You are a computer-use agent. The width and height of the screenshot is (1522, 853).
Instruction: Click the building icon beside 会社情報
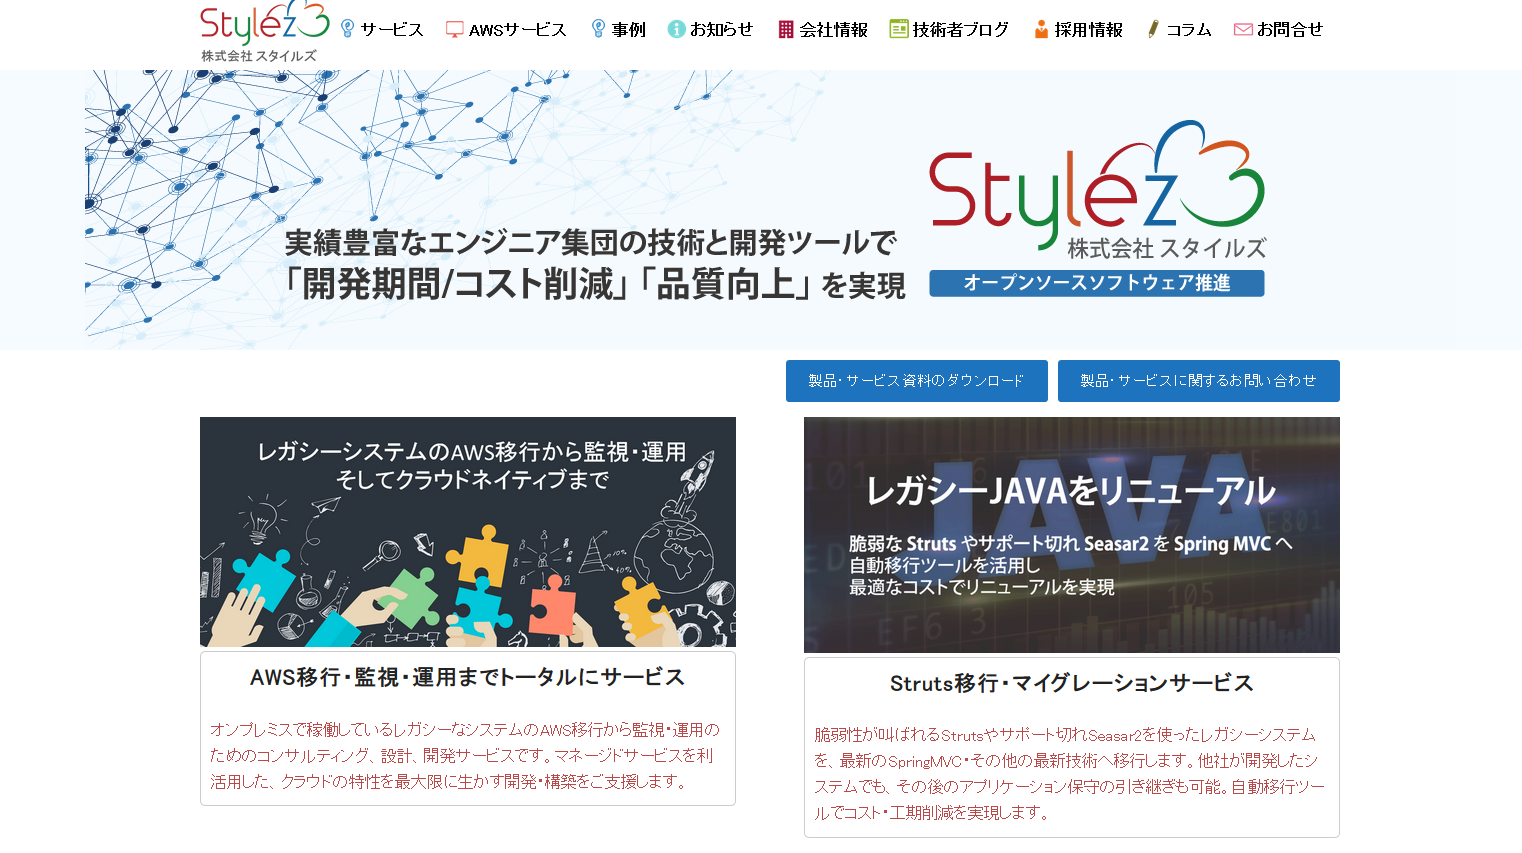click(x=786, y=29)
